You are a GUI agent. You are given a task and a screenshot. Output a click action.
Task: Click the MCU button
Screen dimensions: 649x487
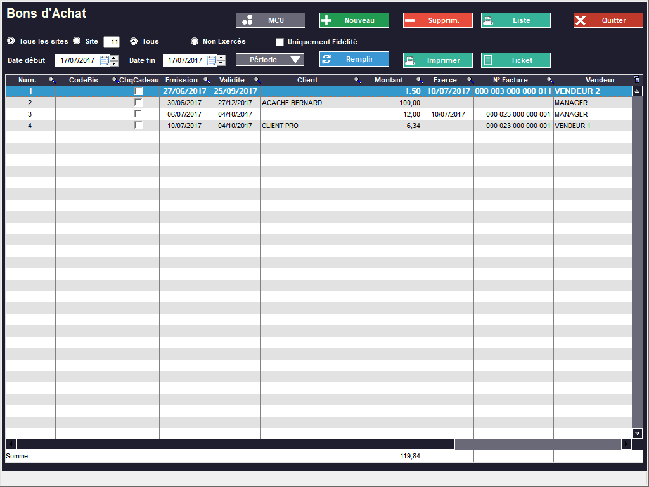270,20
